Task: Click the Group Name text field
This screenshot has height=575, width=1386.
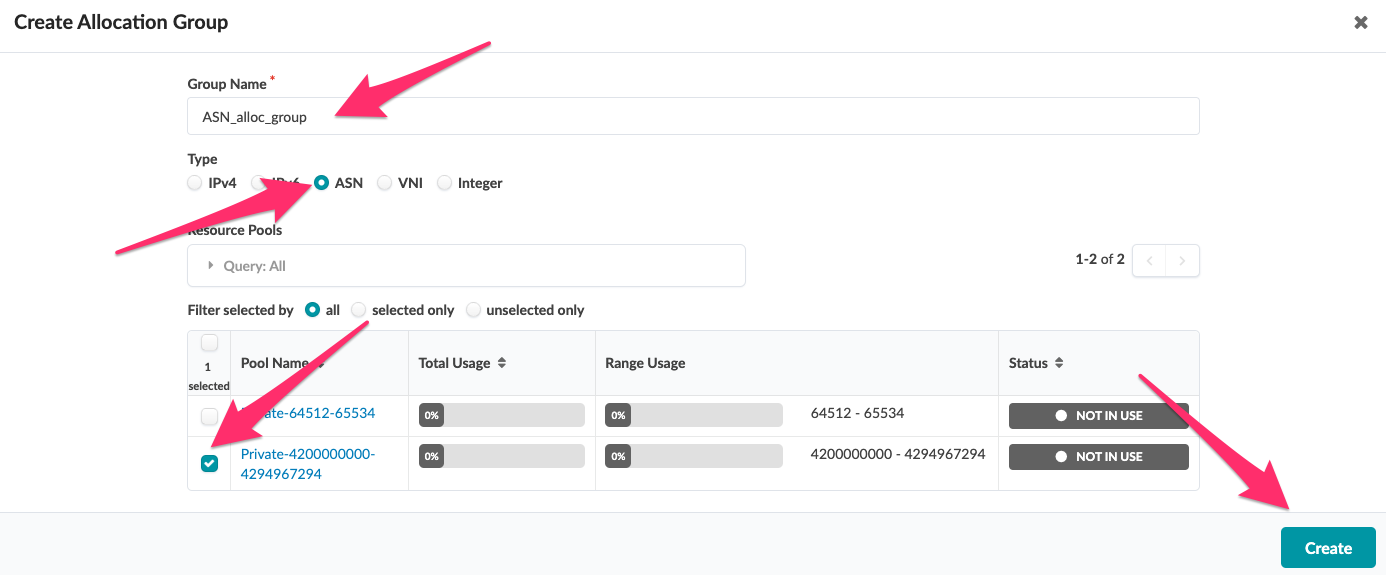Action: (692, 116)
